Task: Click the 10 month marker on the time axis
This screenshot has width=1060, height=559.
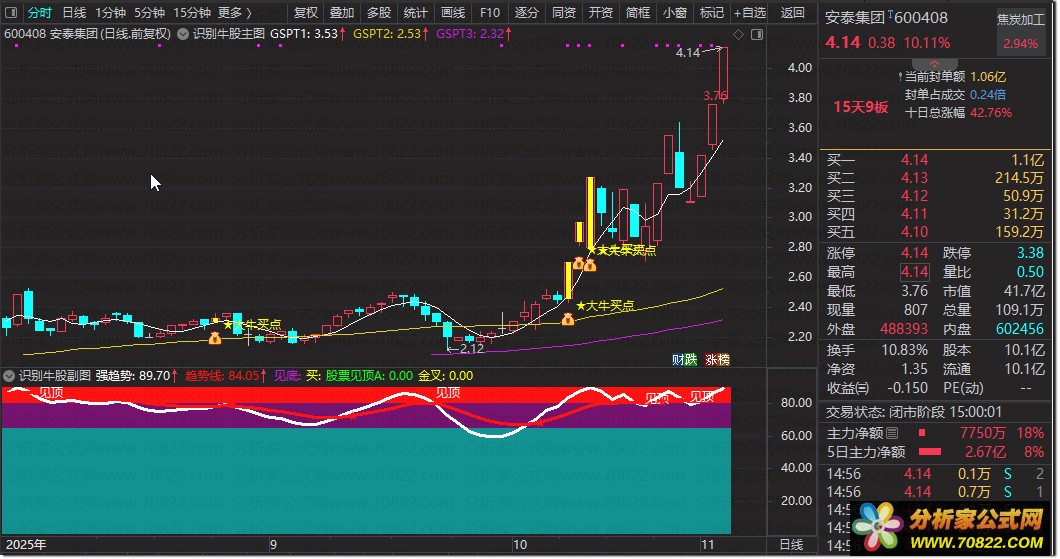Action: click(x=519, y=545)
